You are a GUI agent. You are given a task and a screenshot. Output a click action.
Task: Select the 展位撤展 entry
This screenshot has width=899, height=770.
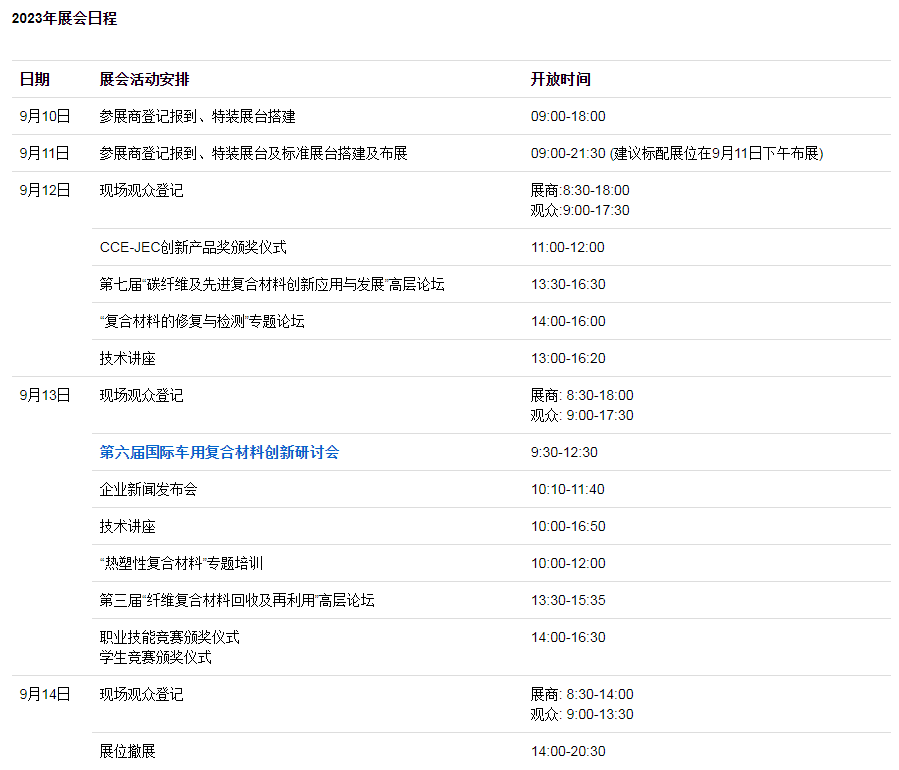127,751
